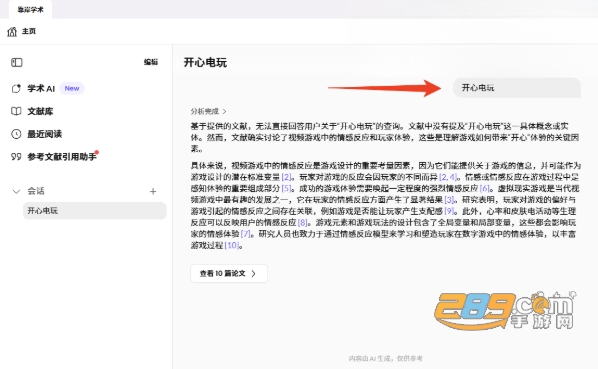Click the 编辑 button in sidebar
This screenshot has width=598, height=369.
[151, 62]
